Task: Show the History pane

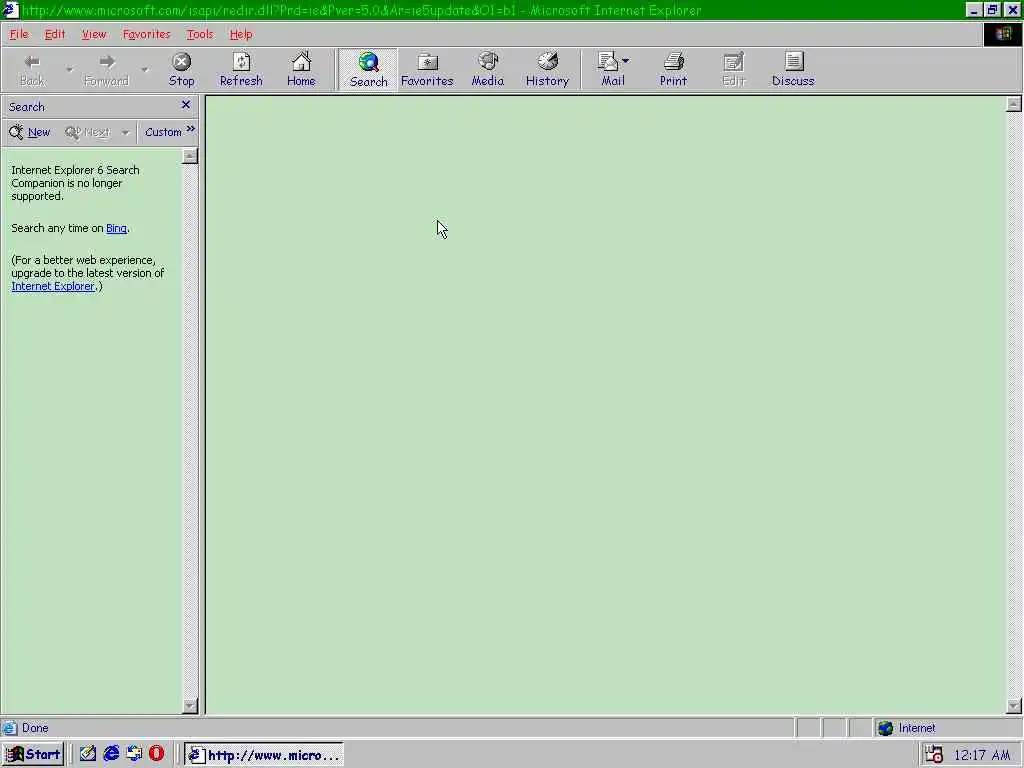Action: click(x=547, y=70)
